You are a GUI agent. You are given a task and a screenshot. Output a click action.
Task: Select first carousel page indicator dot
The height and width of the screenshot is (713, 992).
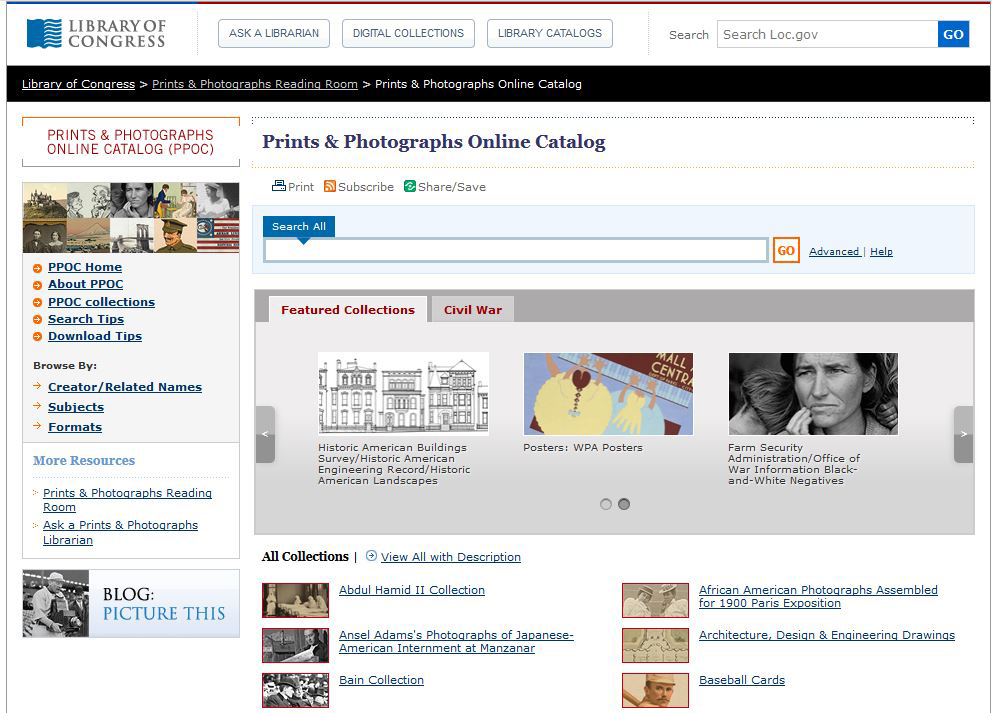click(x=606, y=504)
